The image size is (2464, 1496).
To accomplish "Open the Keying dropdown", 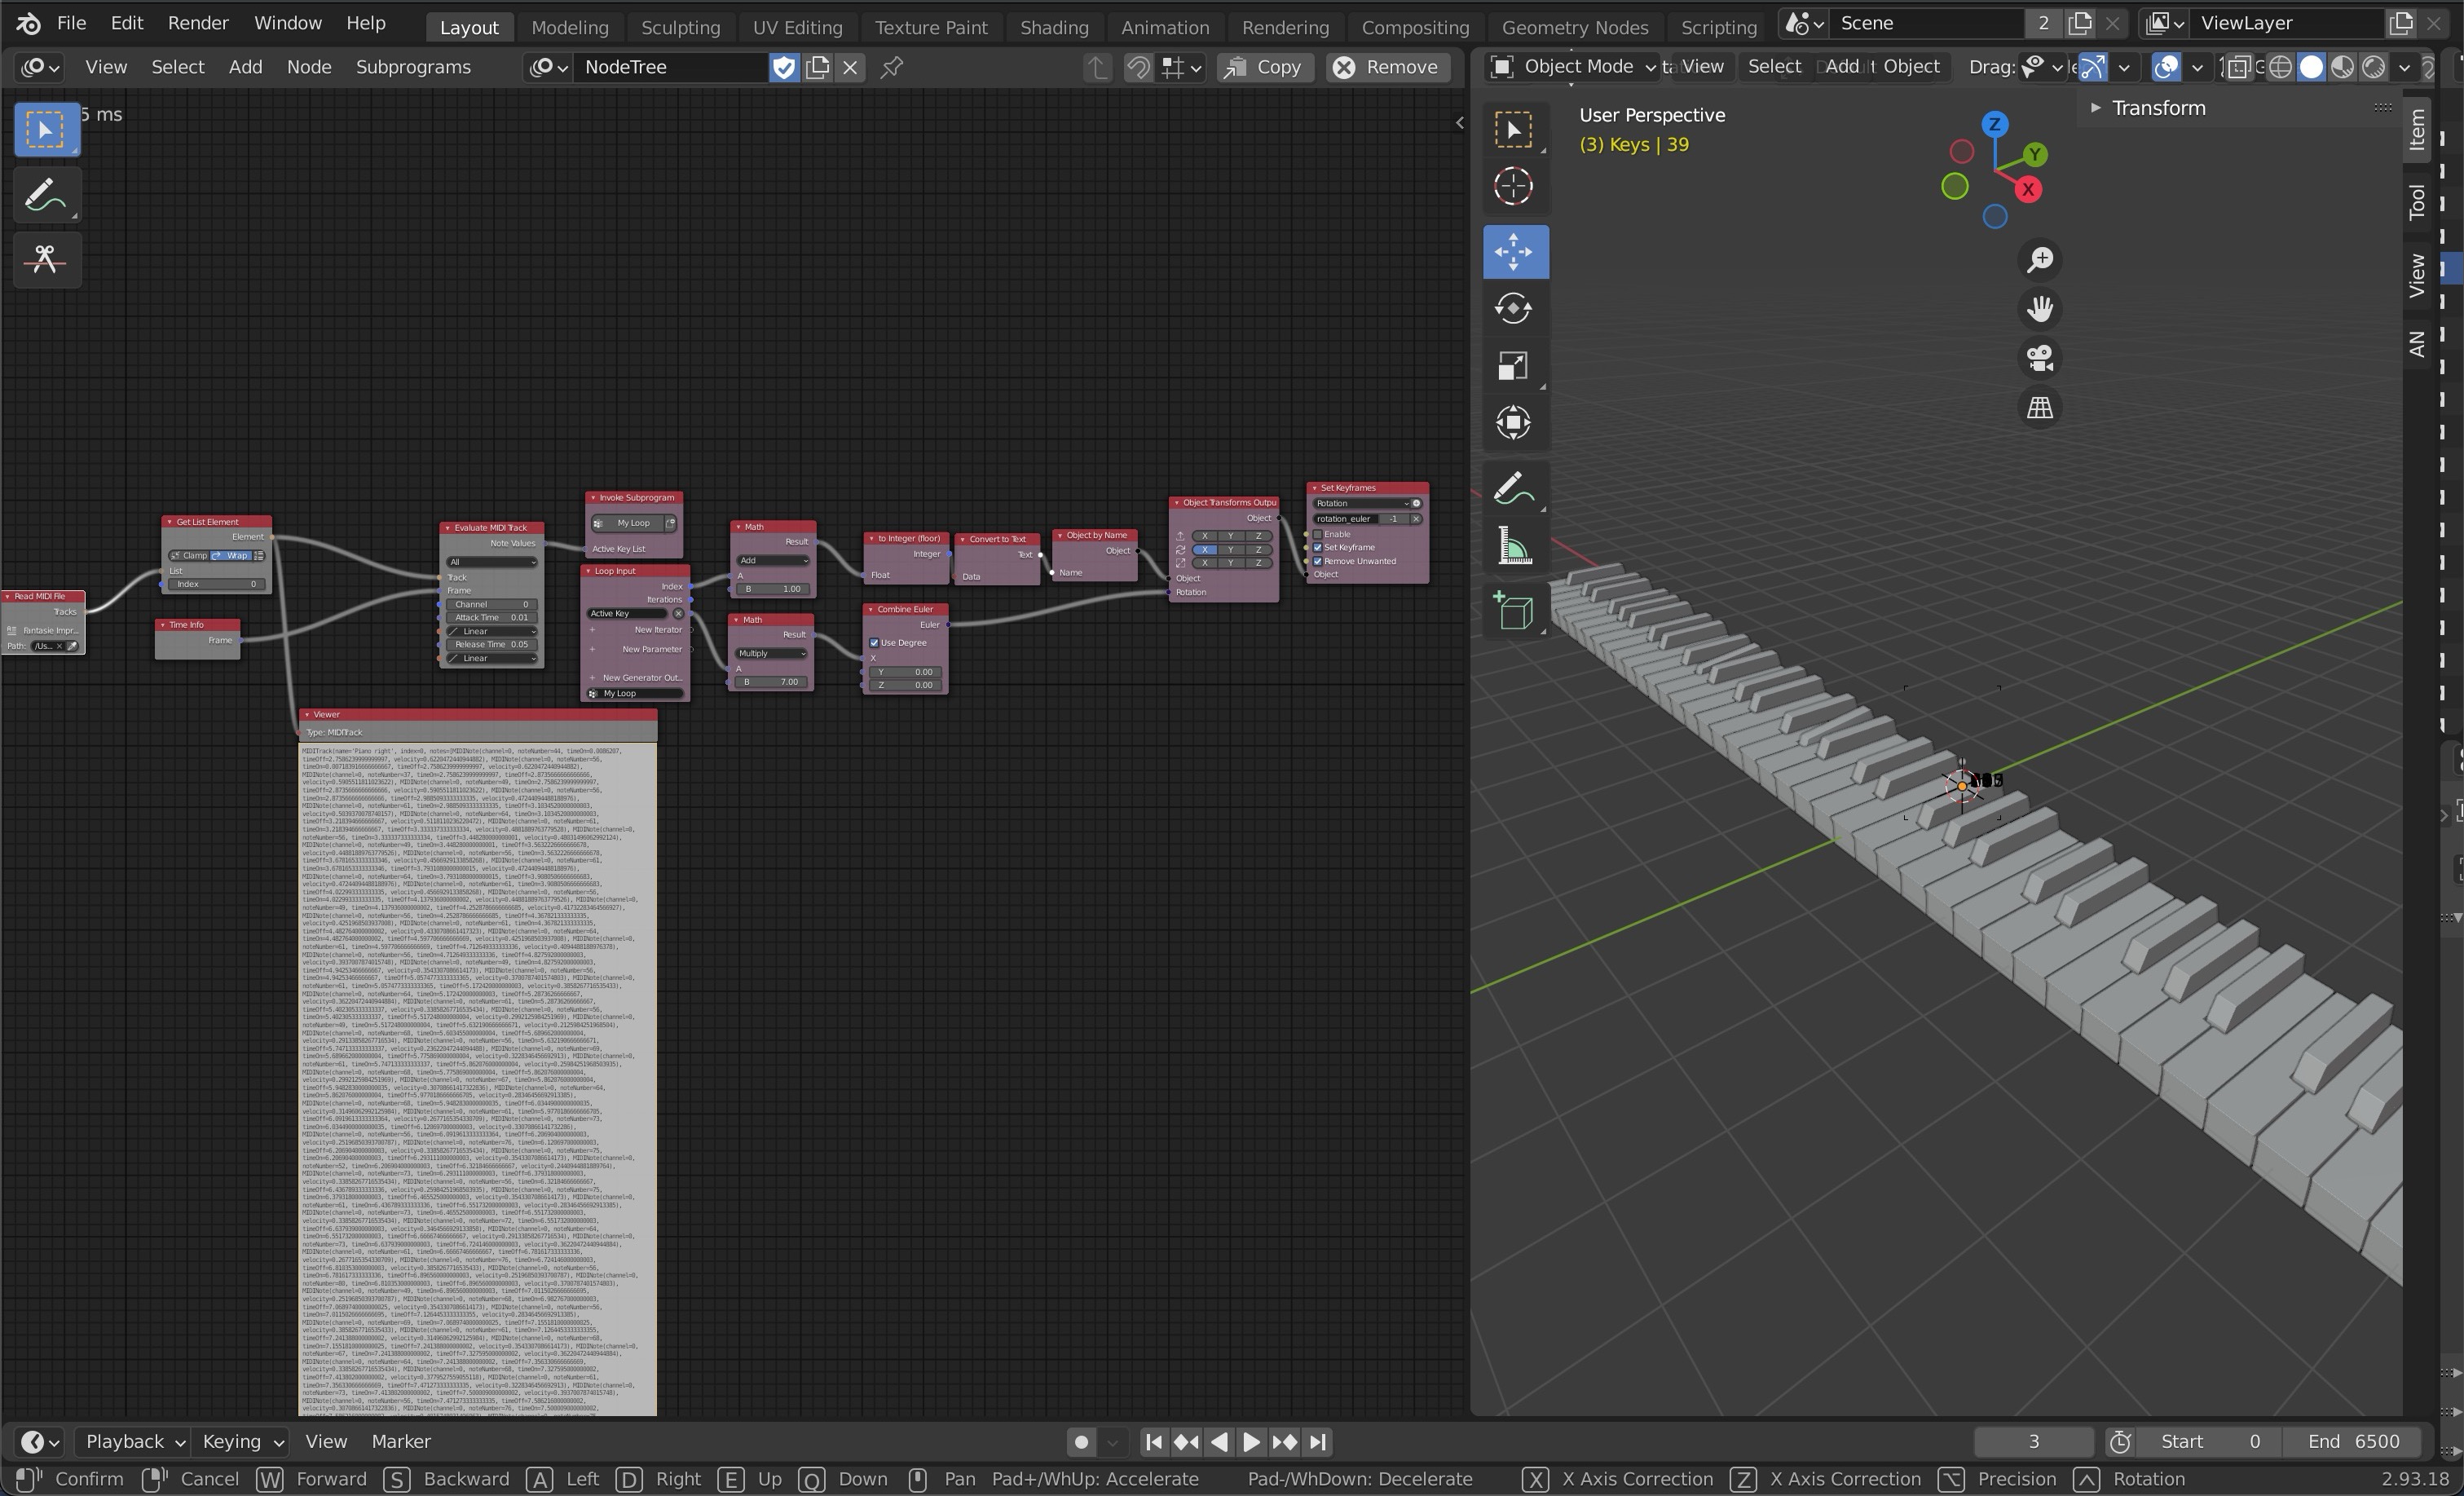I will point(243,1441).
